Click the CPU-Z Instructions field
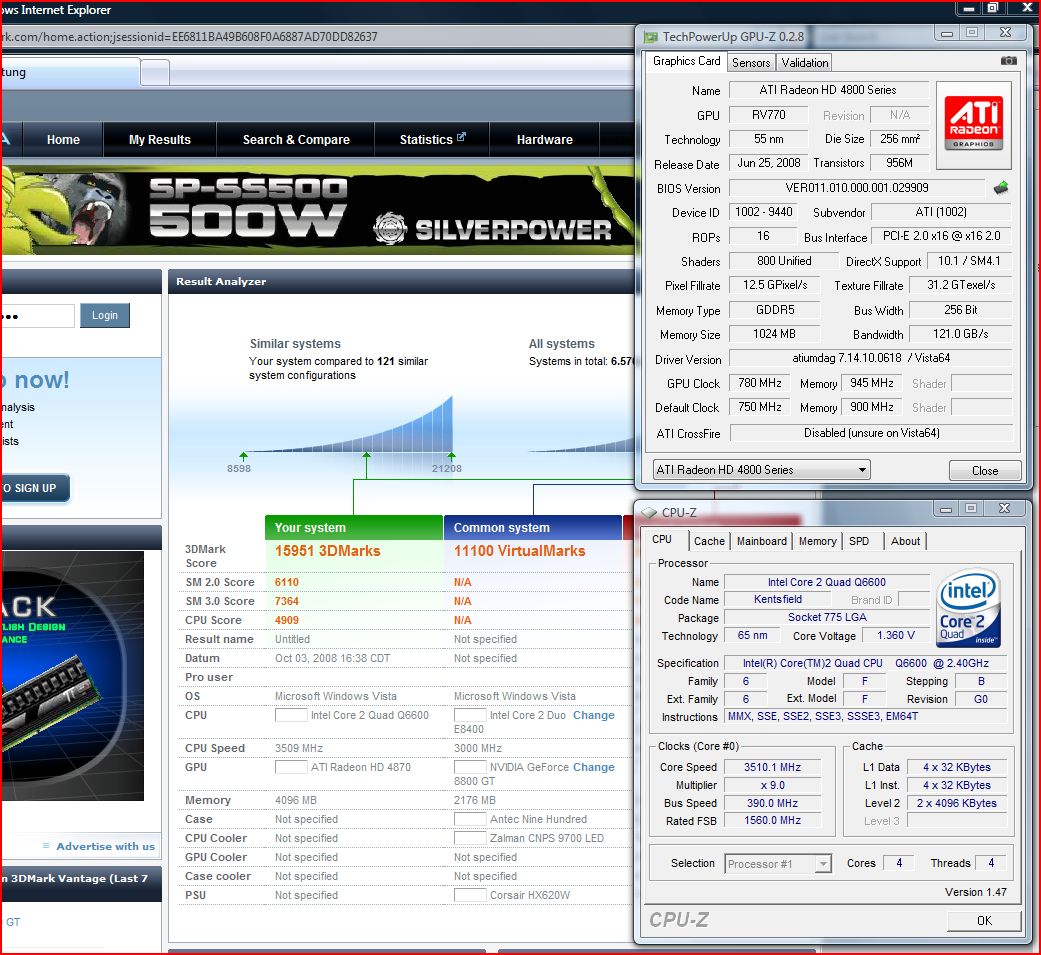Screen dimensions: 1041x955 pos(866,717)
